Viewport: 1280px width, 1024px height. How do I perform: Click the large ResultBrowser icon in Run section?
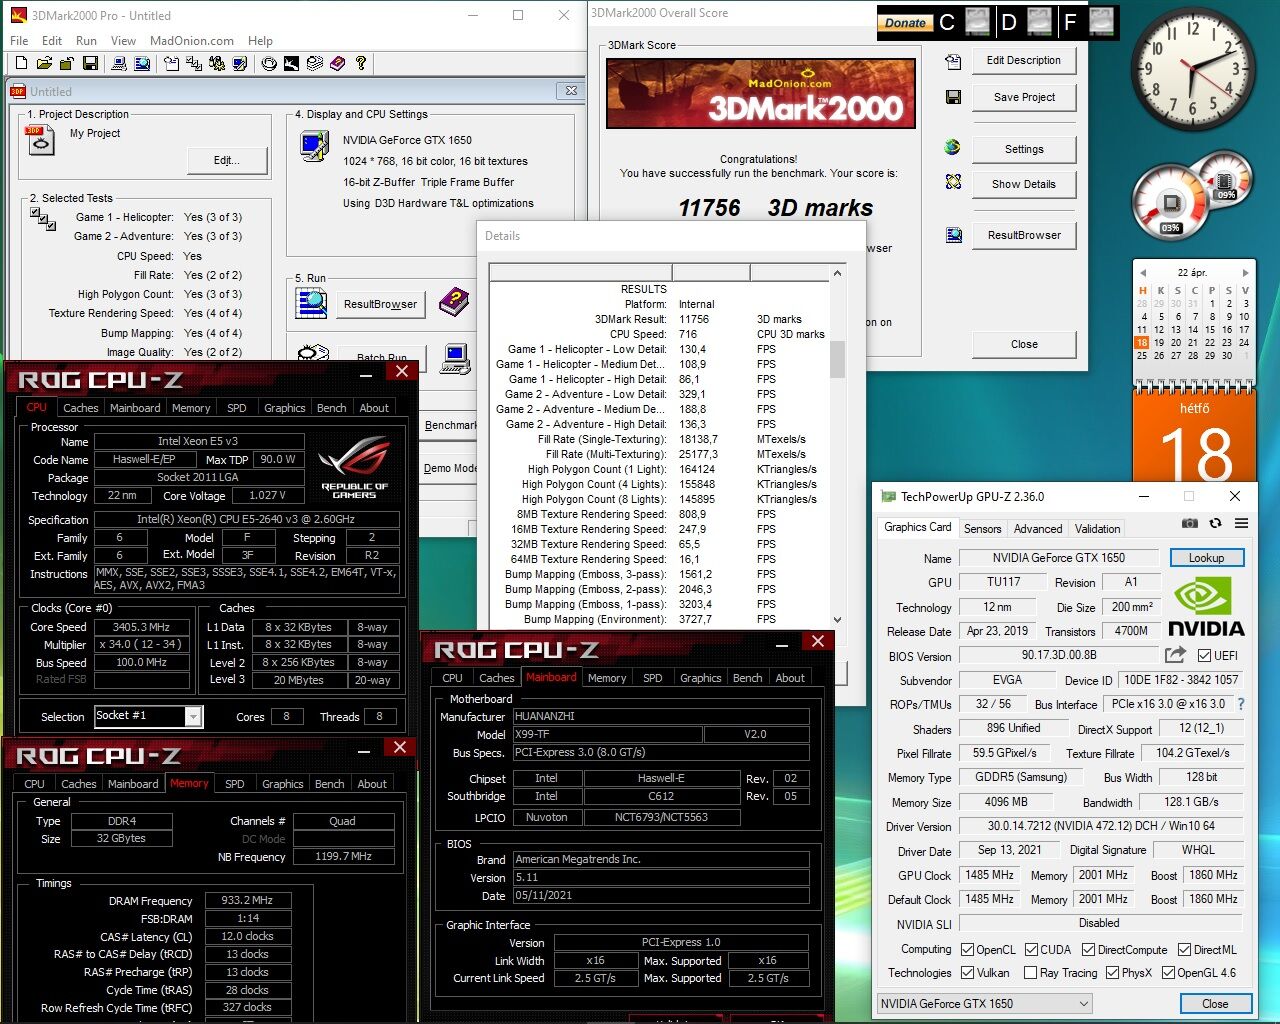click(311, 302)
